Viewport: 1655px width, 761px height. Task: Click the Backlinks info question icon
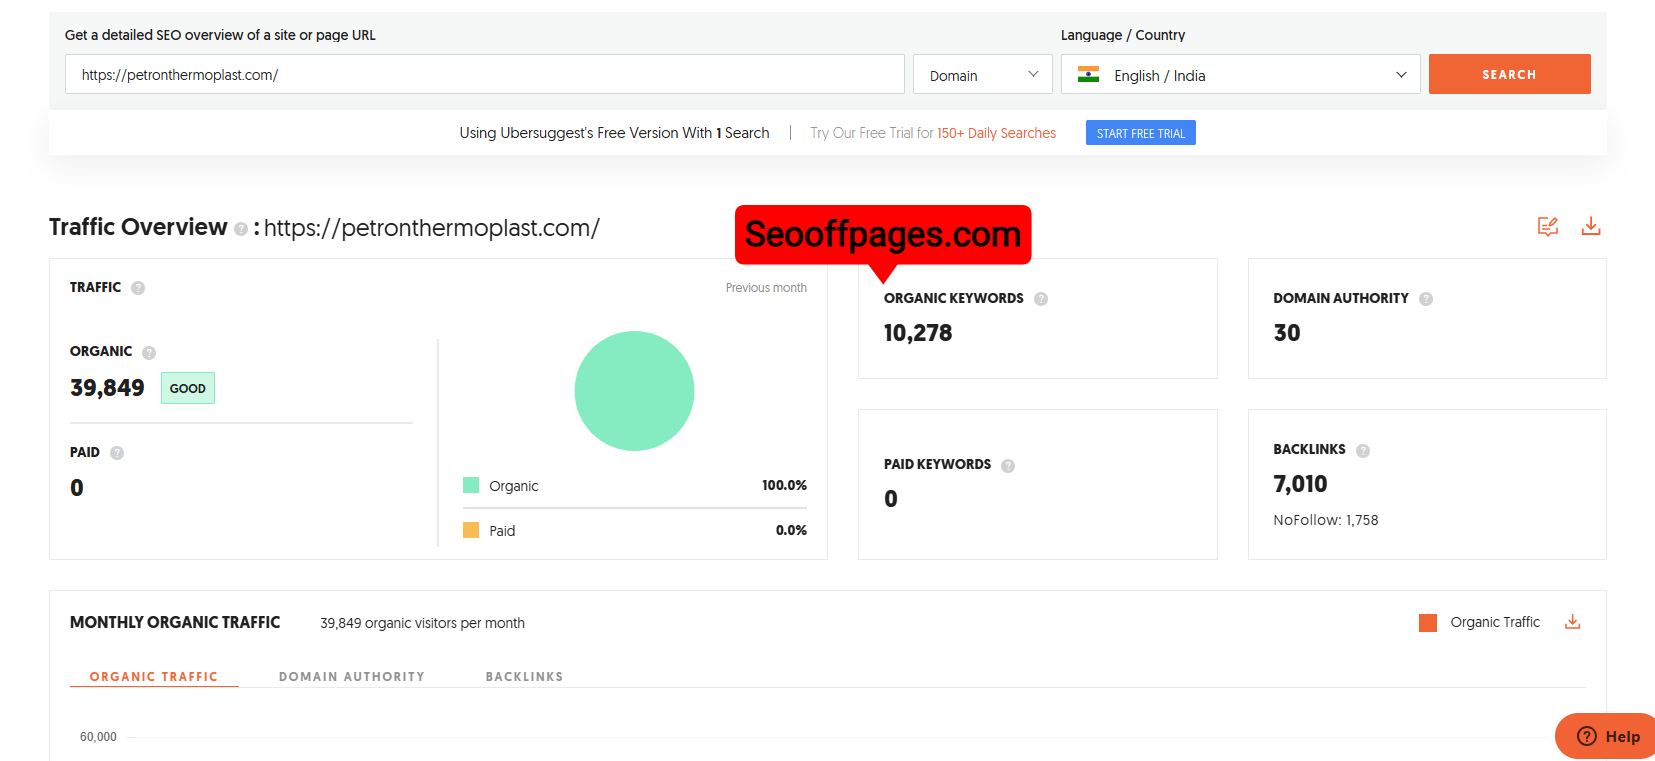[x=1363, y=451]
